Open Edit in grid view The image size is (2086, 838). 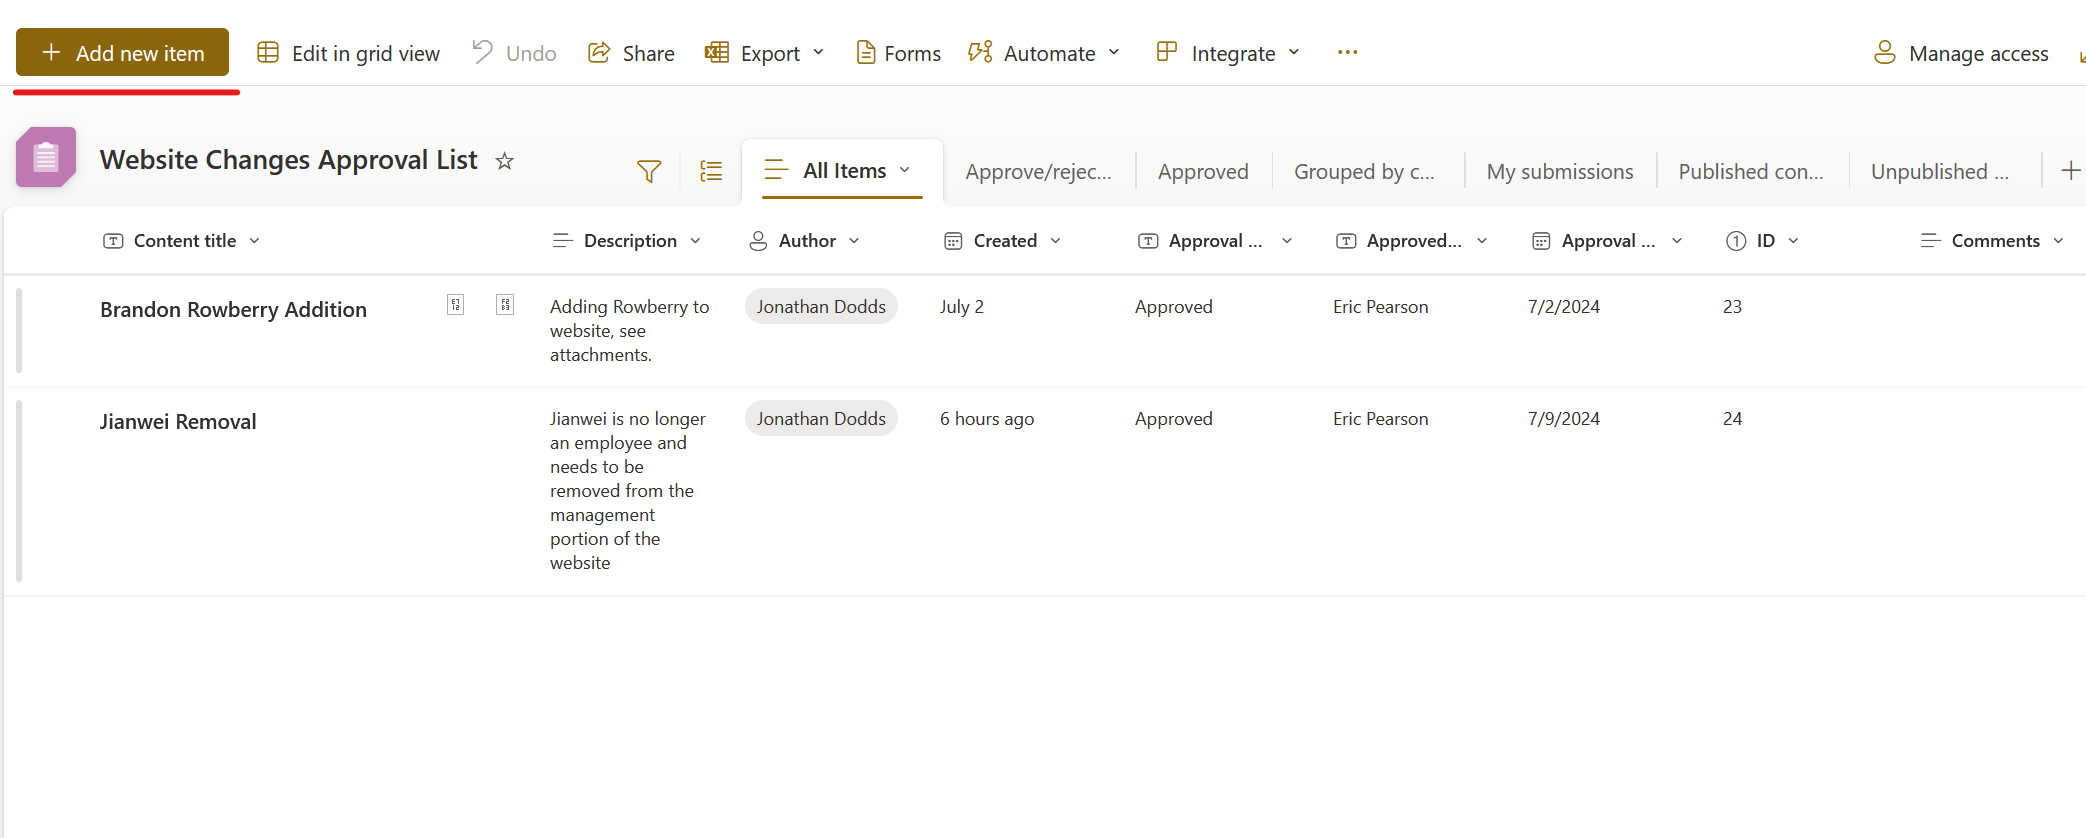[x=348, y=53]
